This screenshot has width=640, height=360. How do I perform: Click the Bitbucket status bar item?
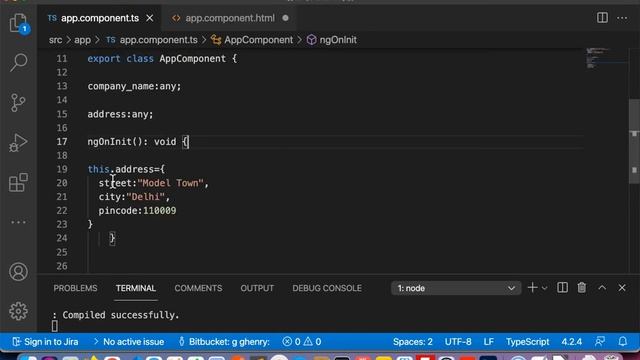[x=224, y=342]
